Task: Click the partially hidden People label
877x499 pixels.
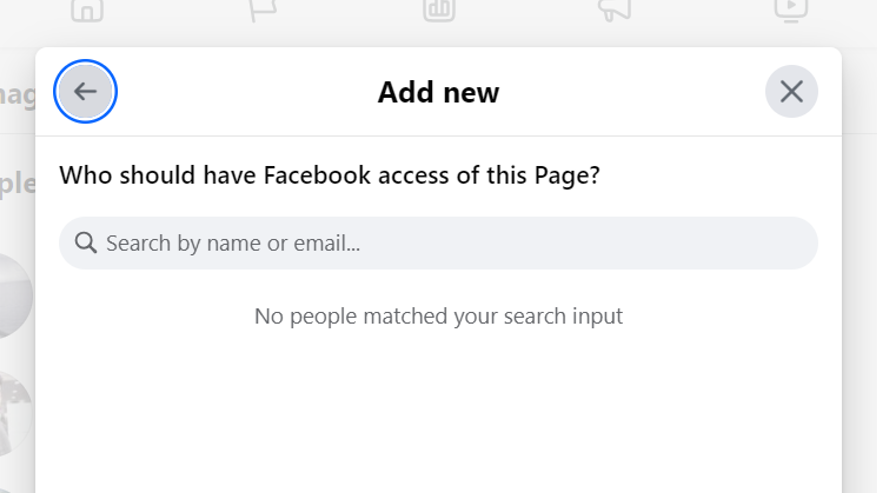Action: (16, 184)
